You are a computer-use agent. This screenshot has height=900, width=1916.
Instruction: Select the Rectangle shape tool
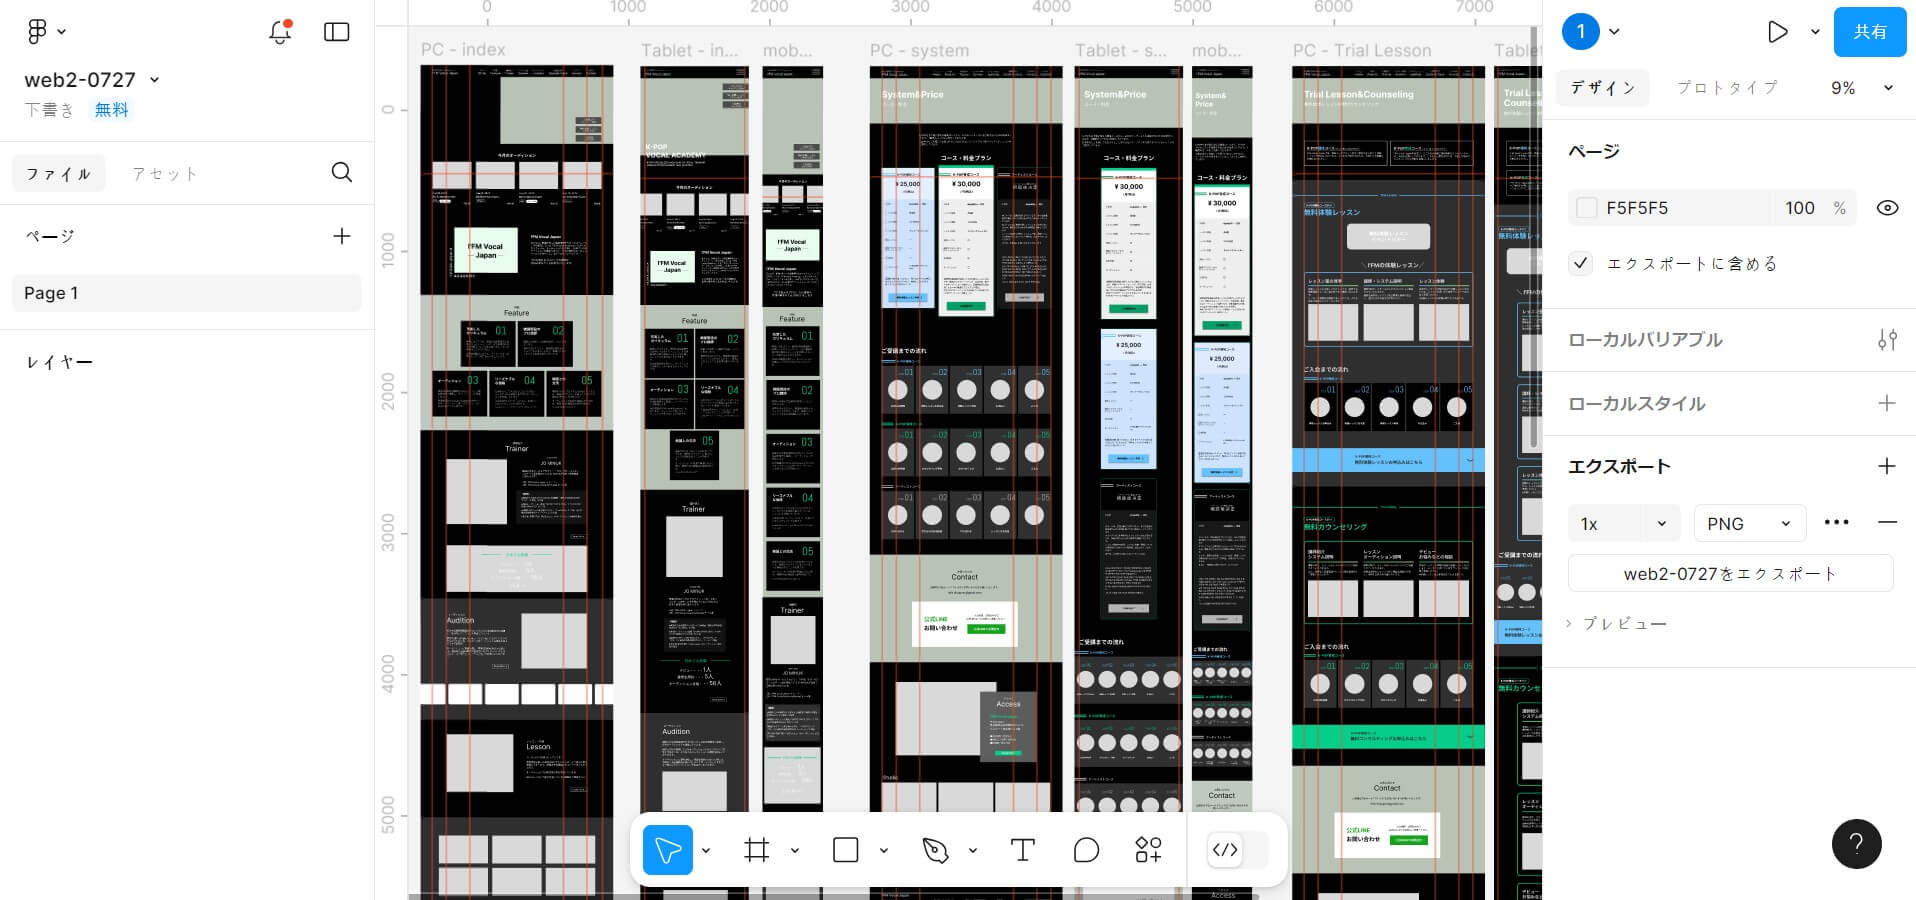click(x=845, y=850)
